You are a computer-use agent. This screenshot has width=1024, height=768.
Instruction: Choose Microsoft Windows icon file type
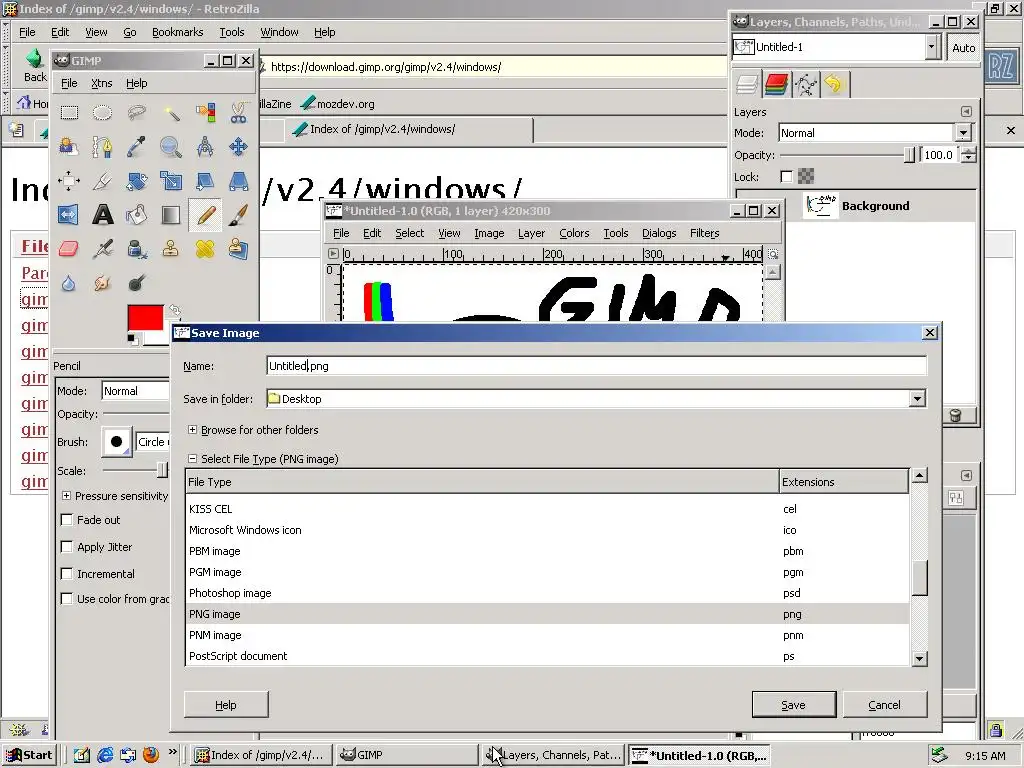point(547,530)
